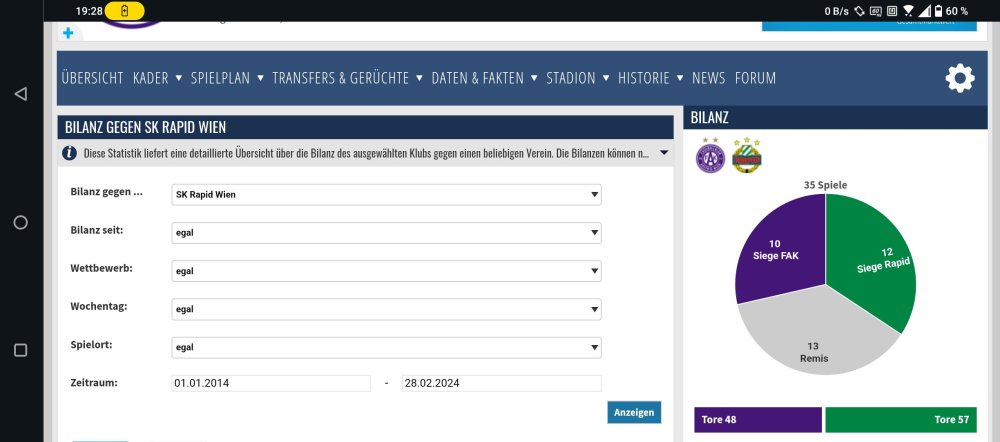Expand the Transfers & Gerüchte menu arrow
This screenshot has width=1000, height=442.
[419, 78]
